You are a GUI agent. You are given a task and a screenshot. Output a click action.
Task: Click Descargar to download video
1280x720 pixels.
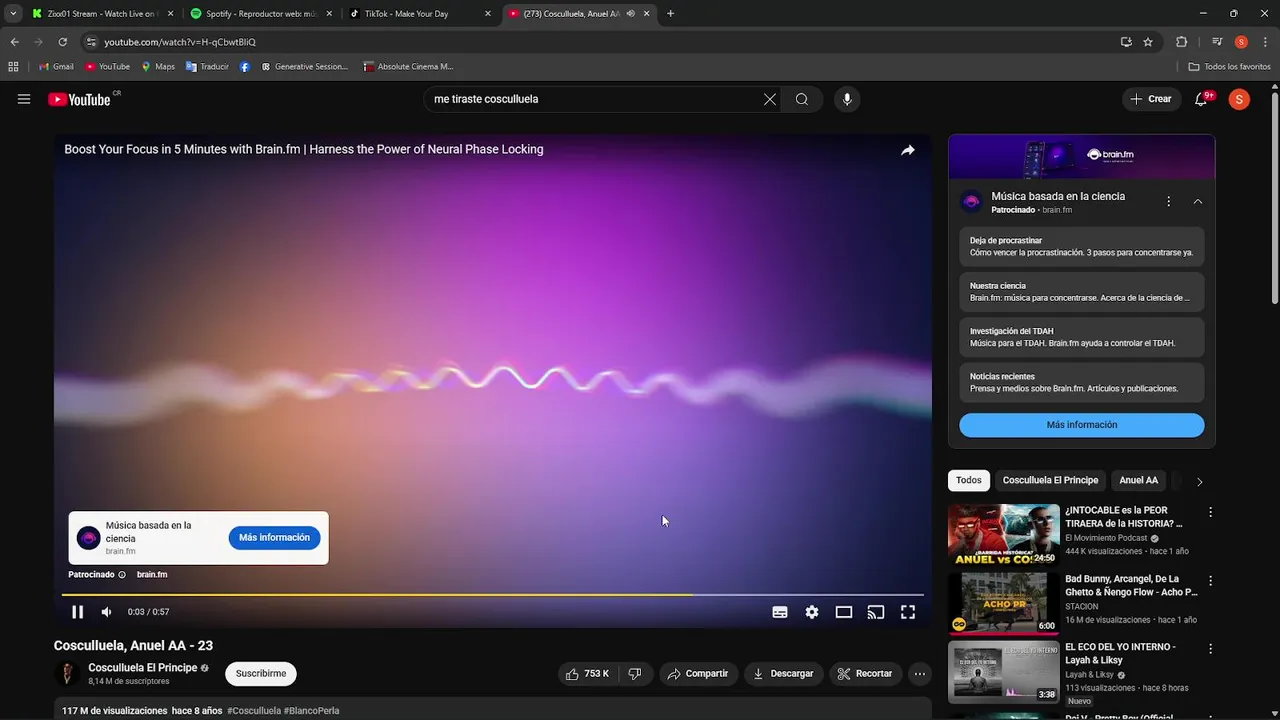[x=783, y=674]
